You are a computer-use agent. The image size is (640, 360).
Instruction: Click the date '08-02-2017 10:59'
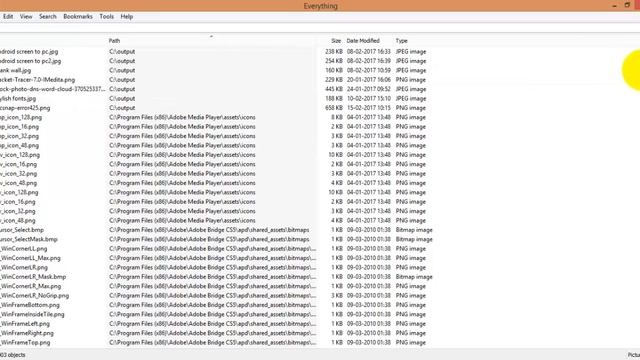coord(369,71)
